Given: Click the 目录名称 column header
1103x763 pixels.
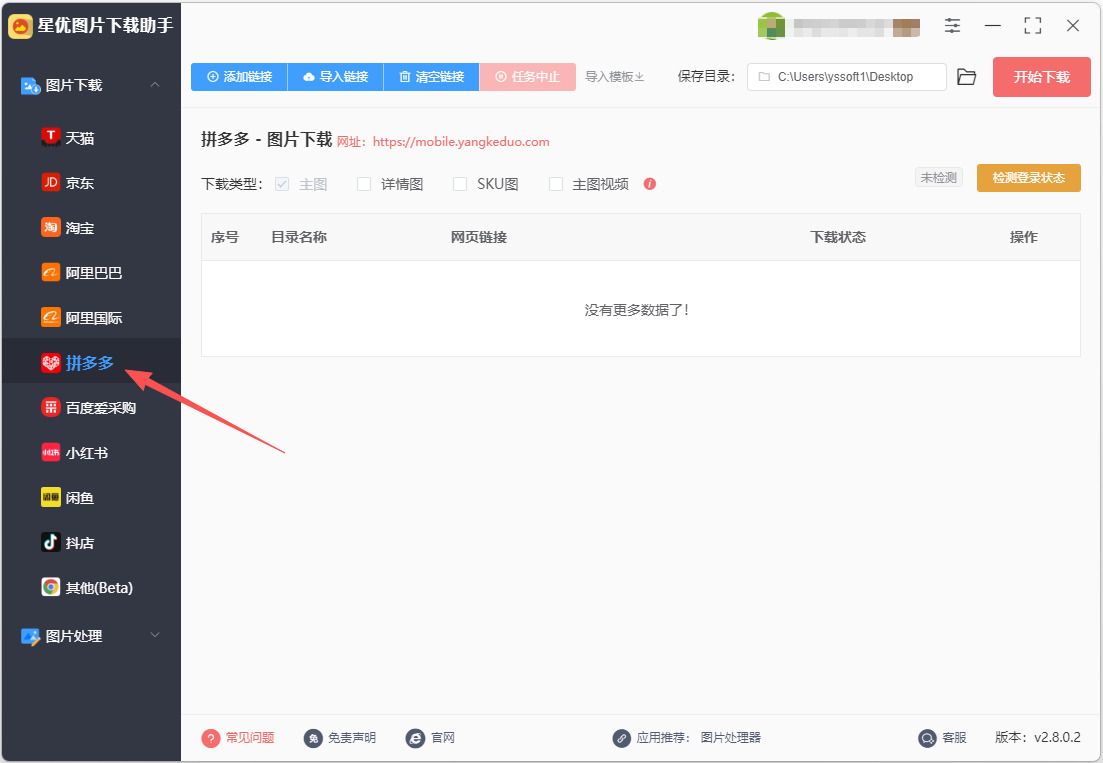Looking at the screenshot, I should (x=299, y=237).
